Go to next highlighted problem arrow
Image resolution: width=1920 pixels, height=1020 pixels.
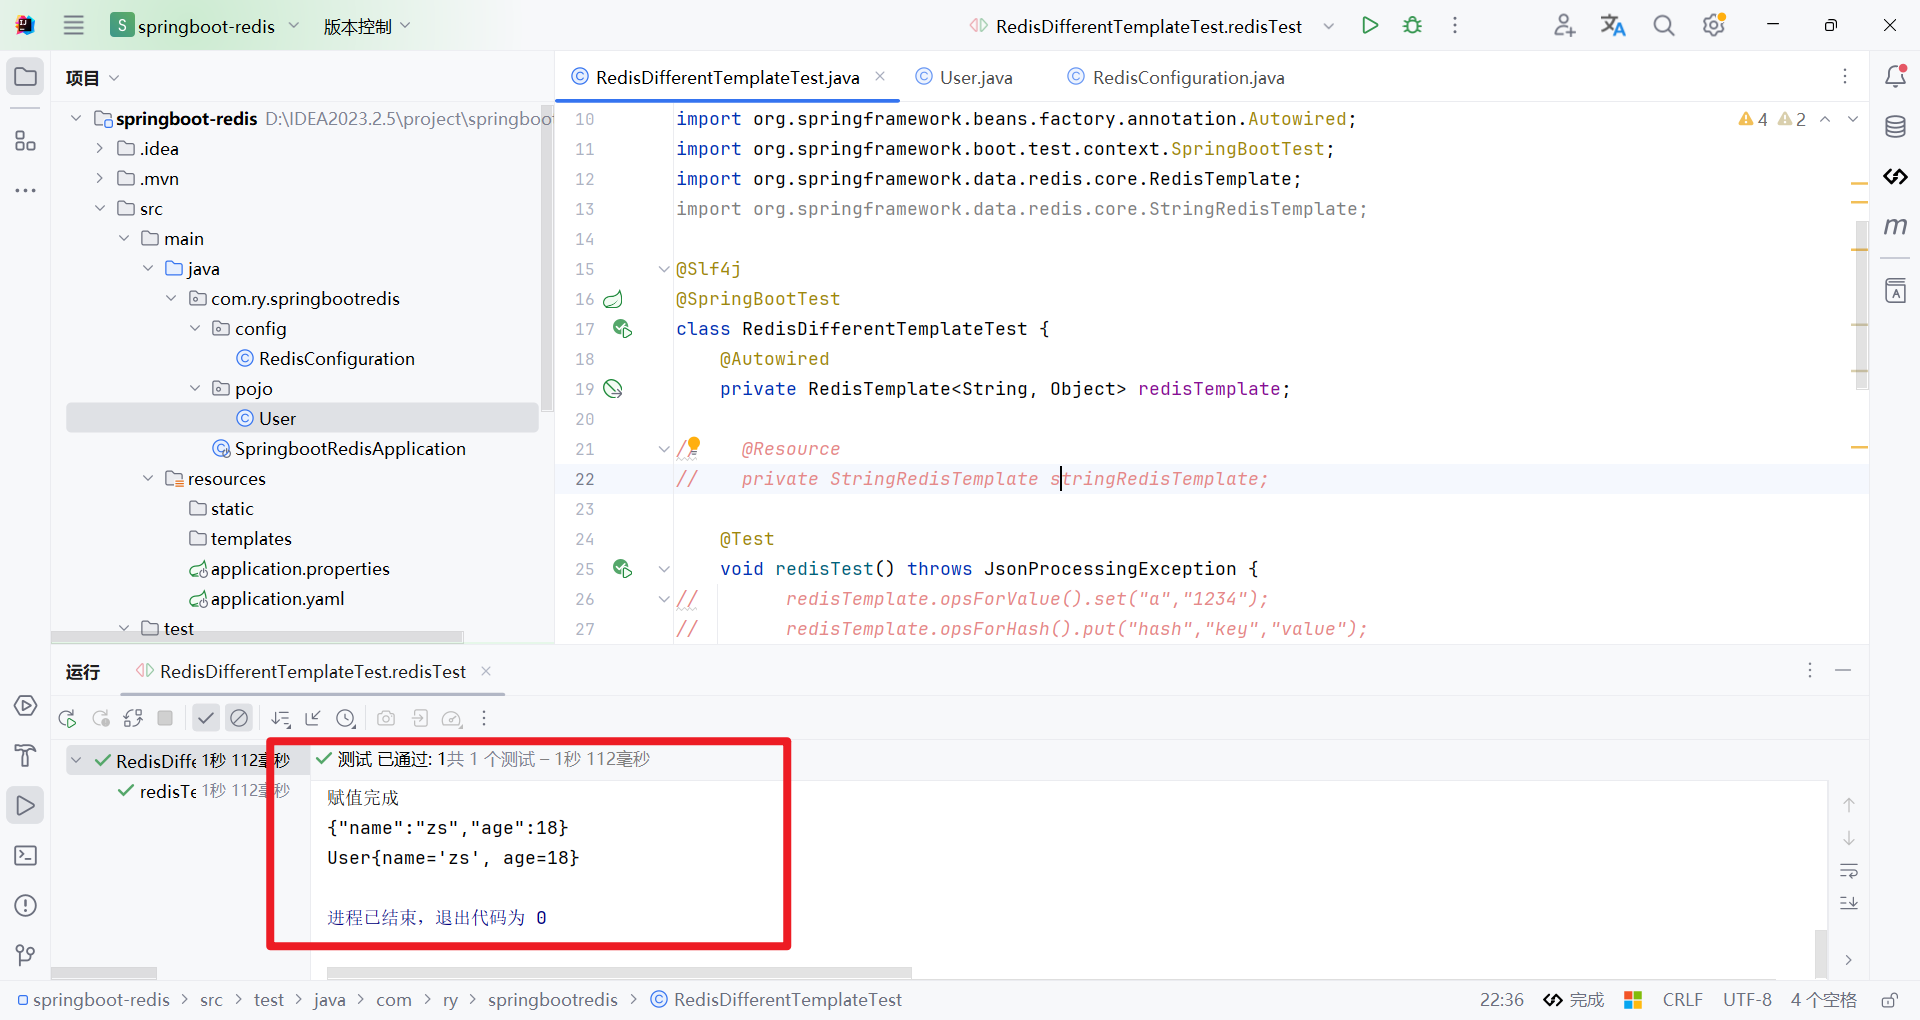[x=1853, y=119]
